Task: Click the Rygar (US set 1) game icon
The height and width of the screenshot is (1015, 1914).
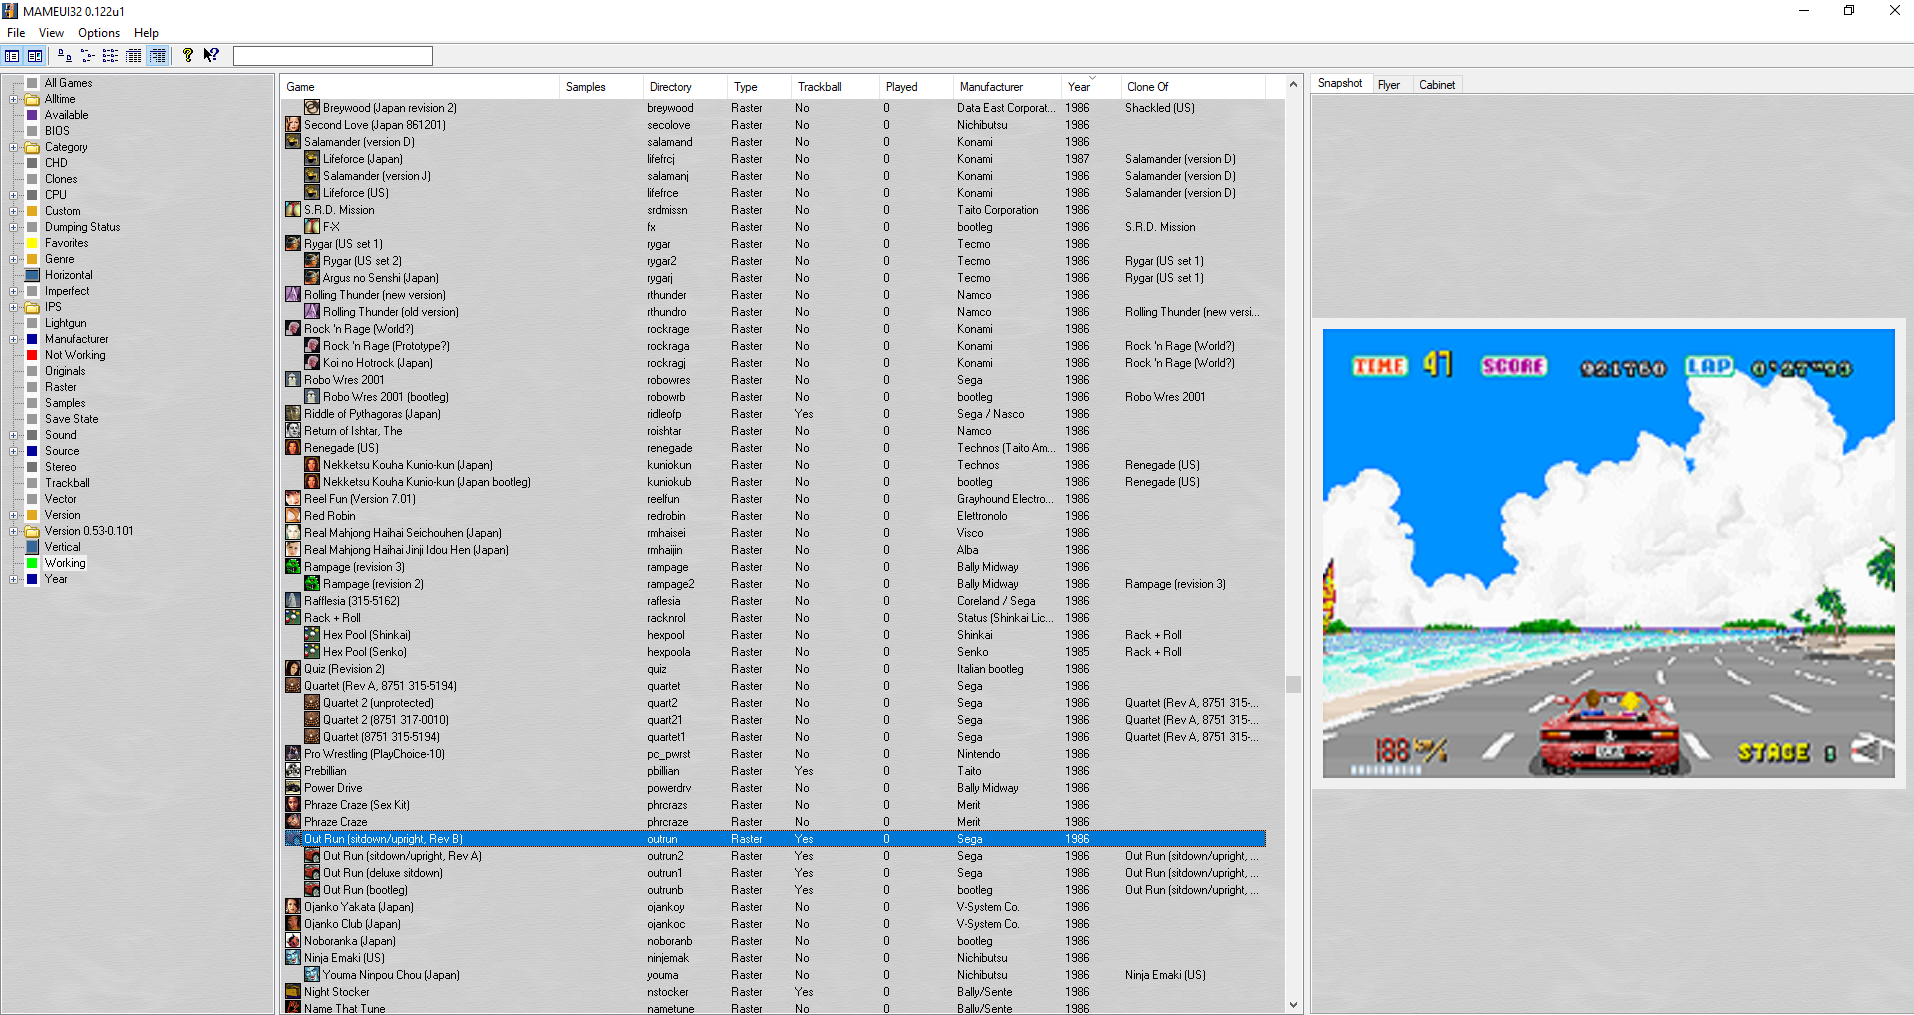Action: [293, 244]
